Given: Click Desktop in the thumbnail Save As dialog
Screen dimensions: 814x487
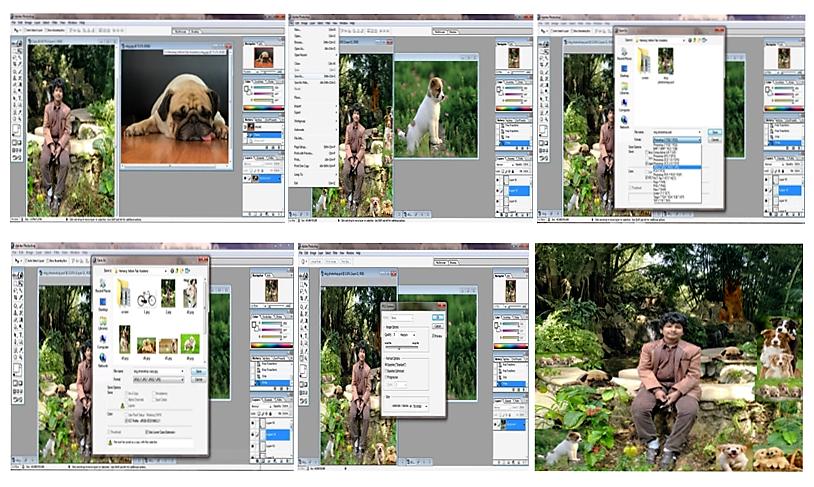Looking at the screenshot, I should point(103,304).
